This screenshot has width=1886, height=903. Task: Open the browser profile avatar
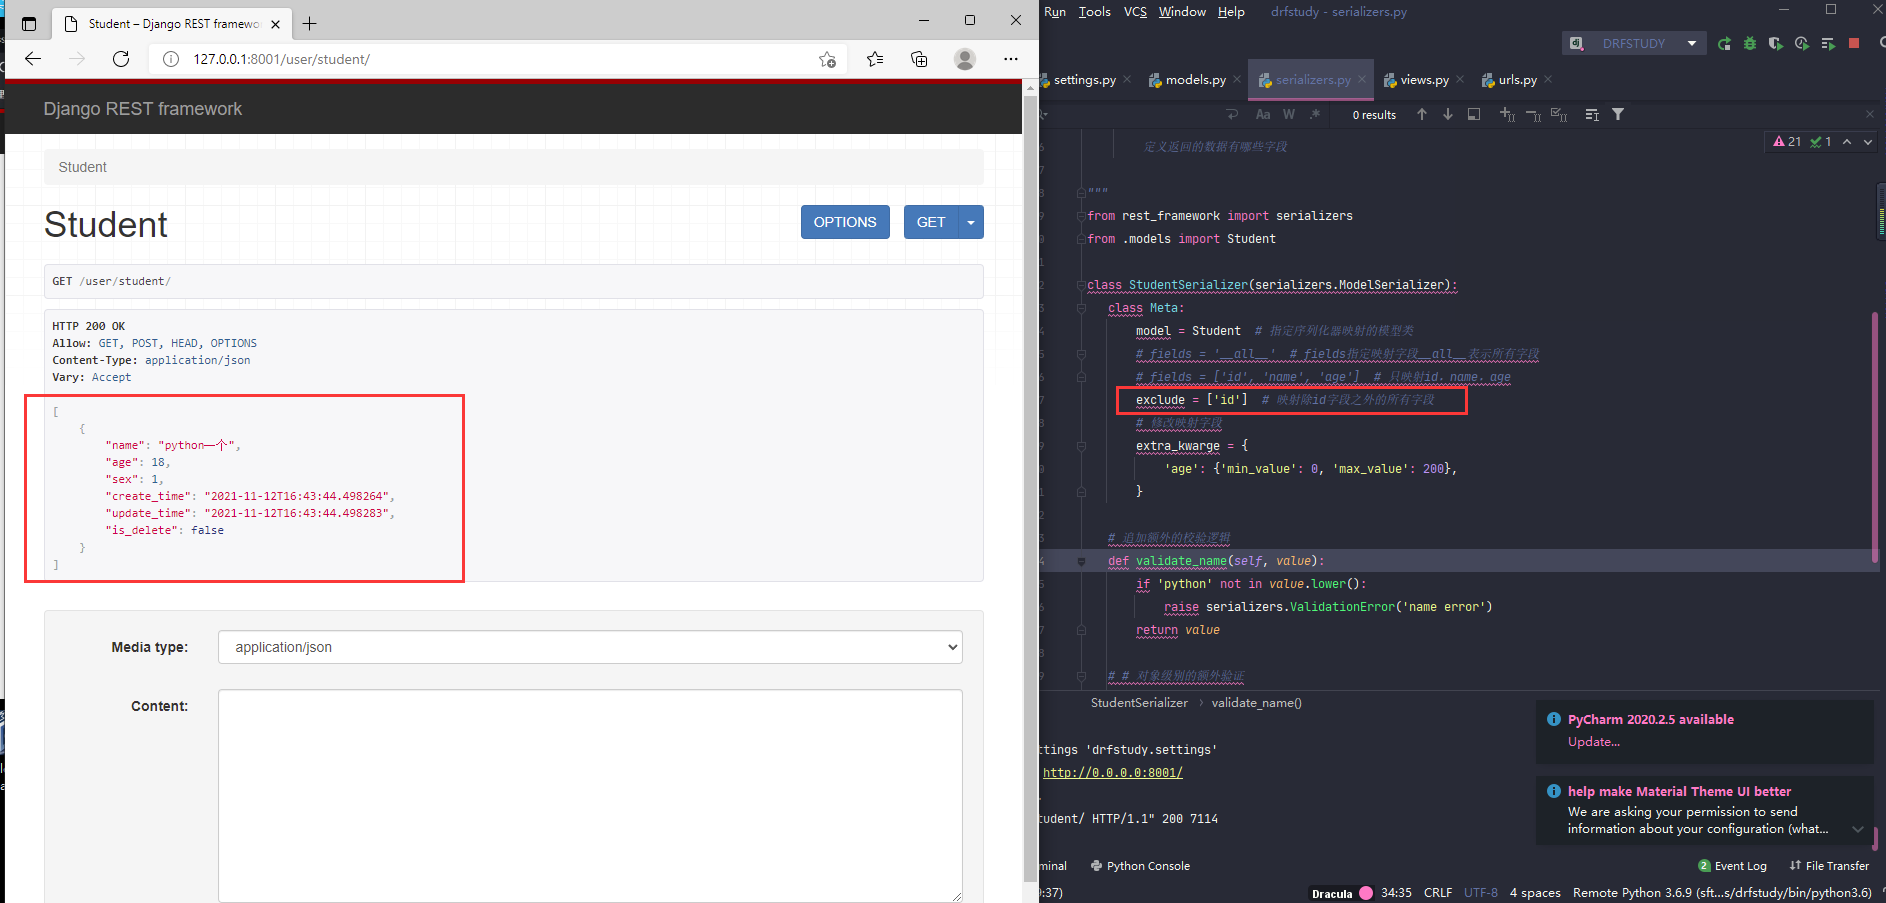(x=965, y=59)
